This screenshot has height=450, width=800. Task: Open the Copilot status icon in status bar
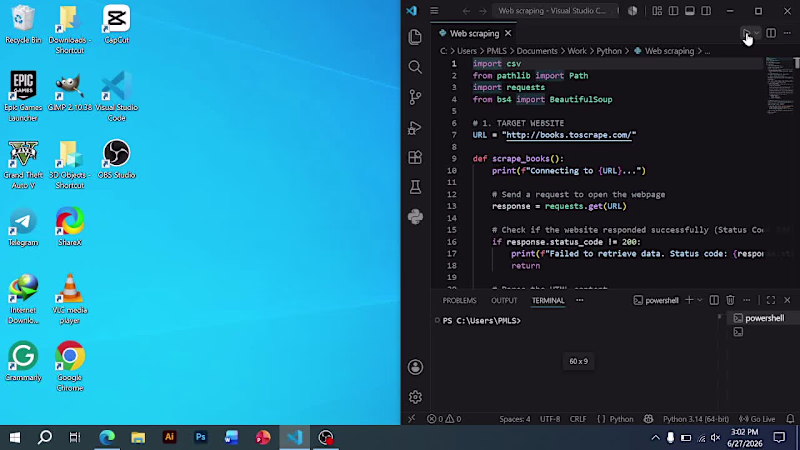(648, 419)
